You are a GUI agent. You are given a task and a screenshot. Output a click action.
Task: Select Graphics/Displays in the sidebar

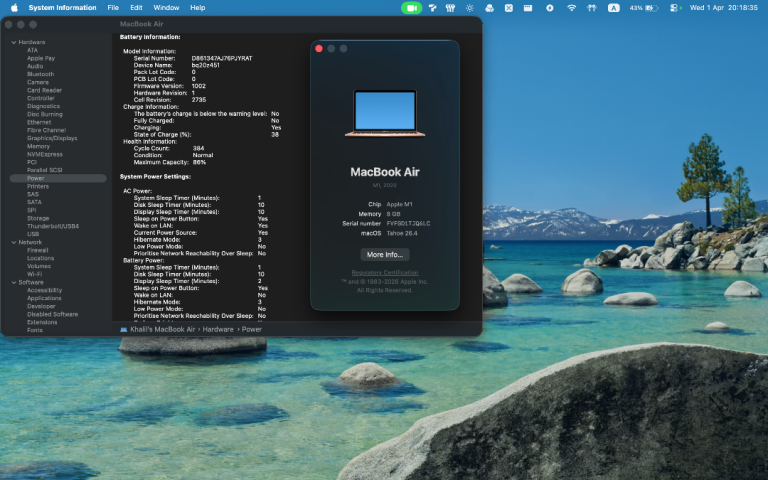52,138
